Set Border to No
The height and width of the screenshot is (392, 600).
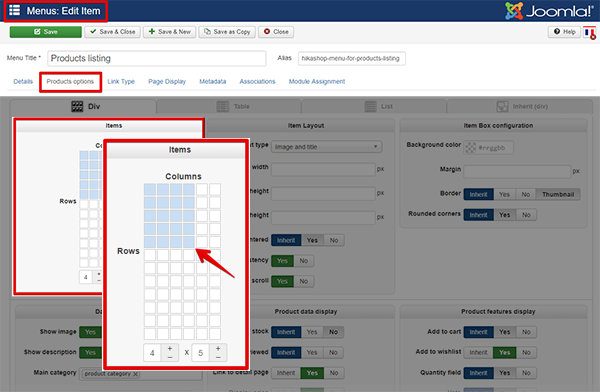tap(526, 194)
